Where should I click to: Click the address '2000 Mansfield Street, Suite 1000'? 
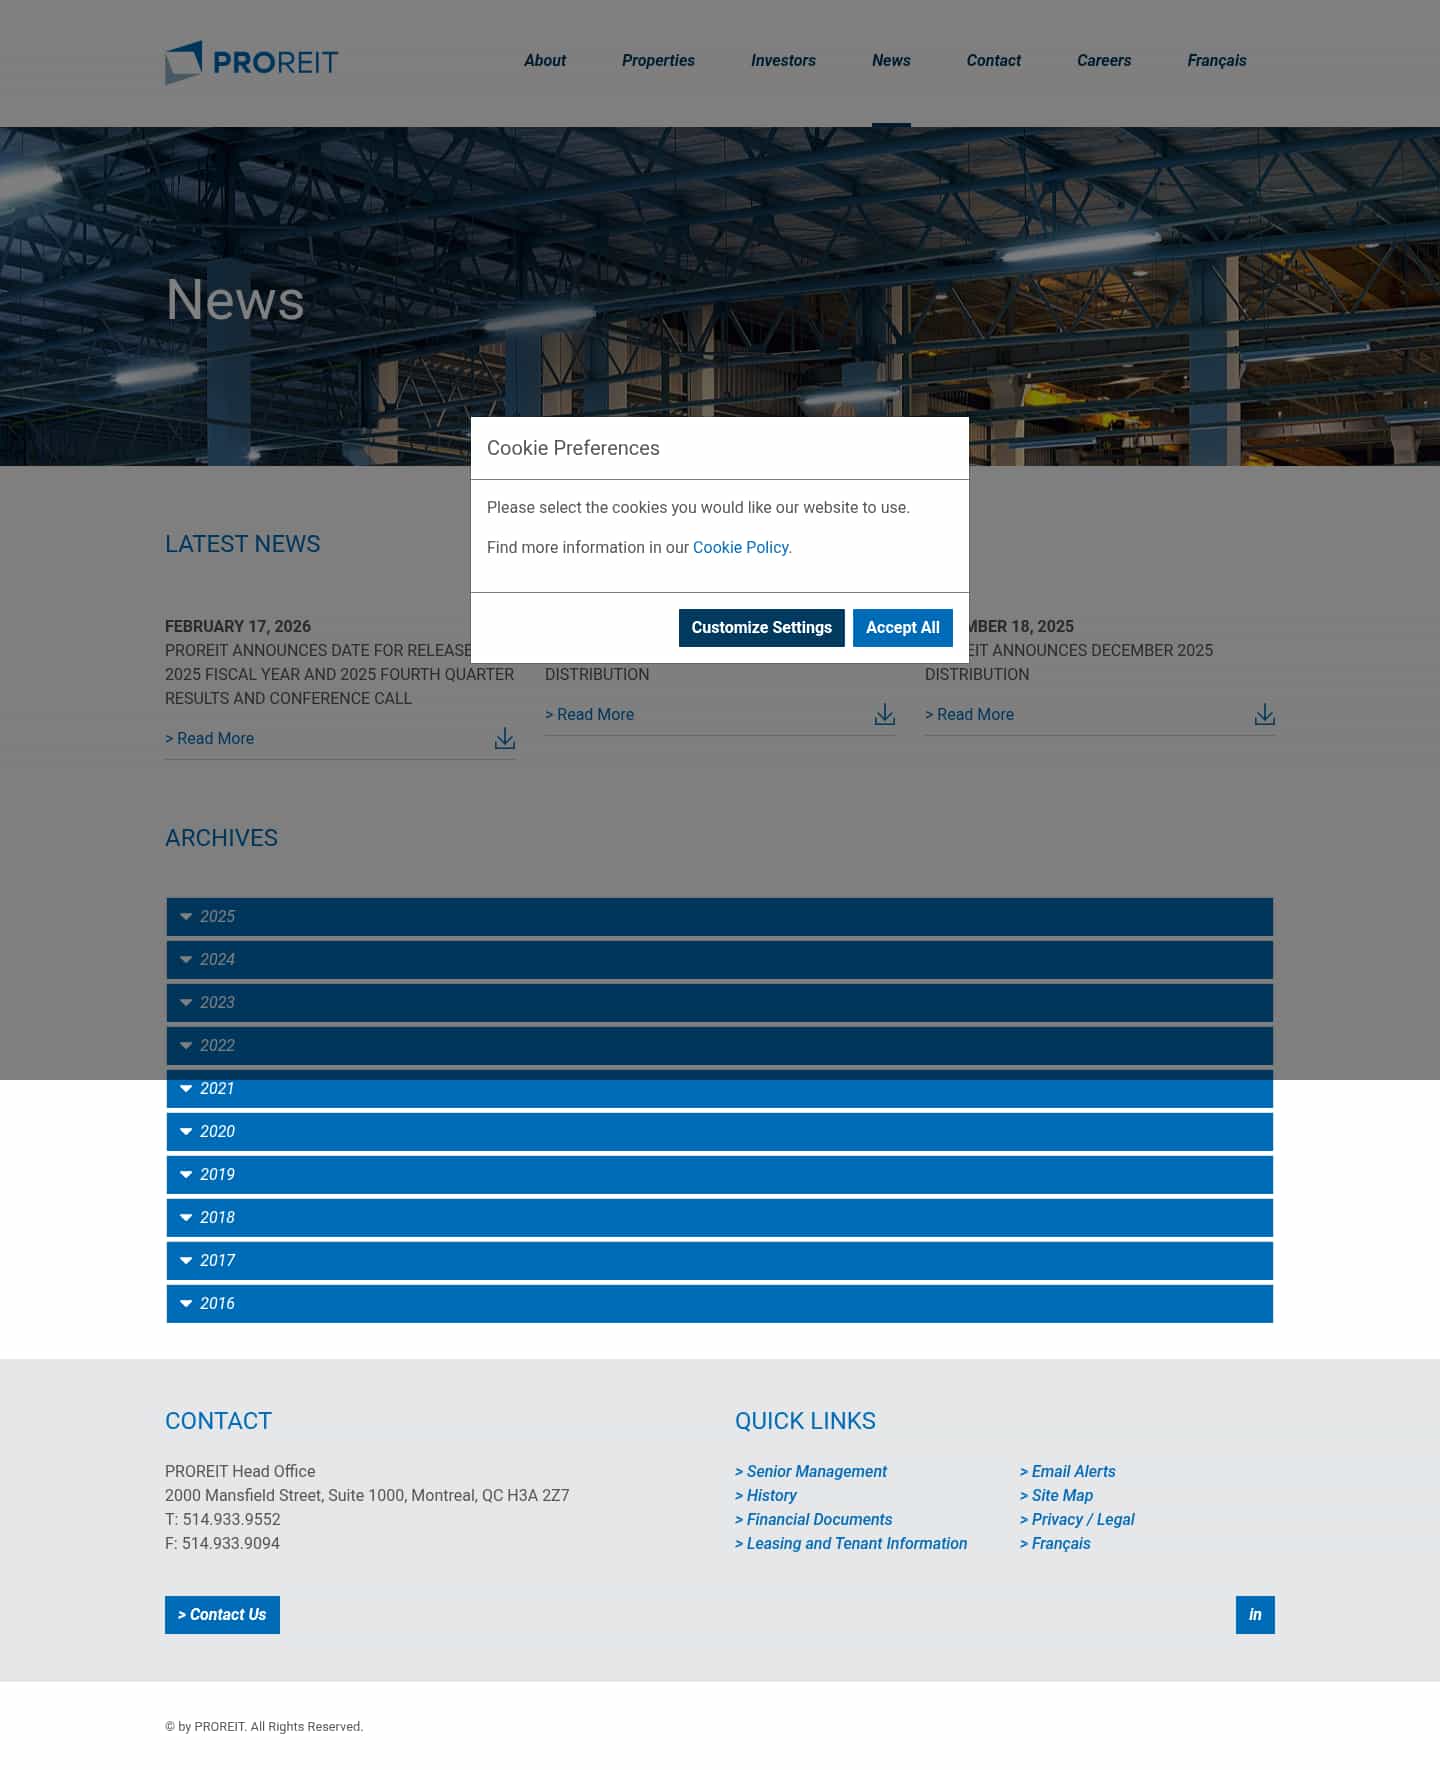285,1495
